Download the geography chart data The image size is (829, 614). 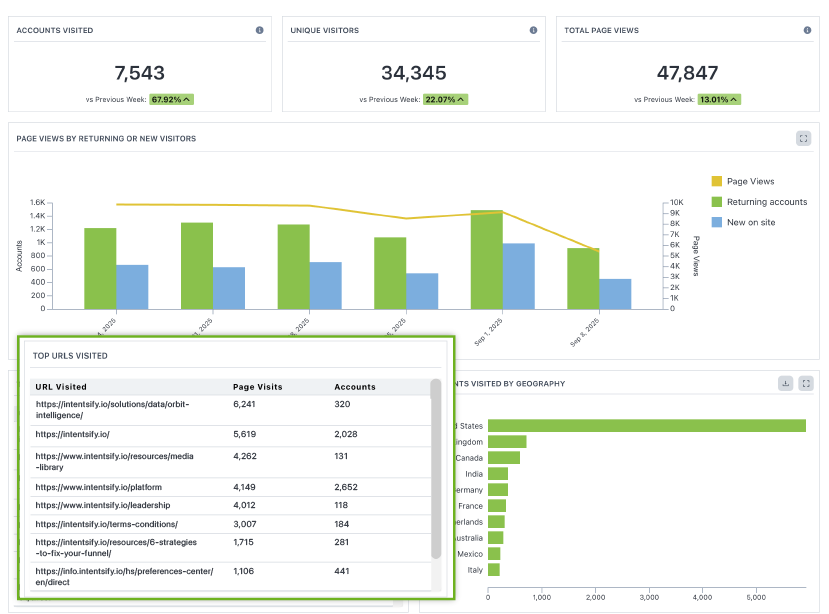point(786,383)
